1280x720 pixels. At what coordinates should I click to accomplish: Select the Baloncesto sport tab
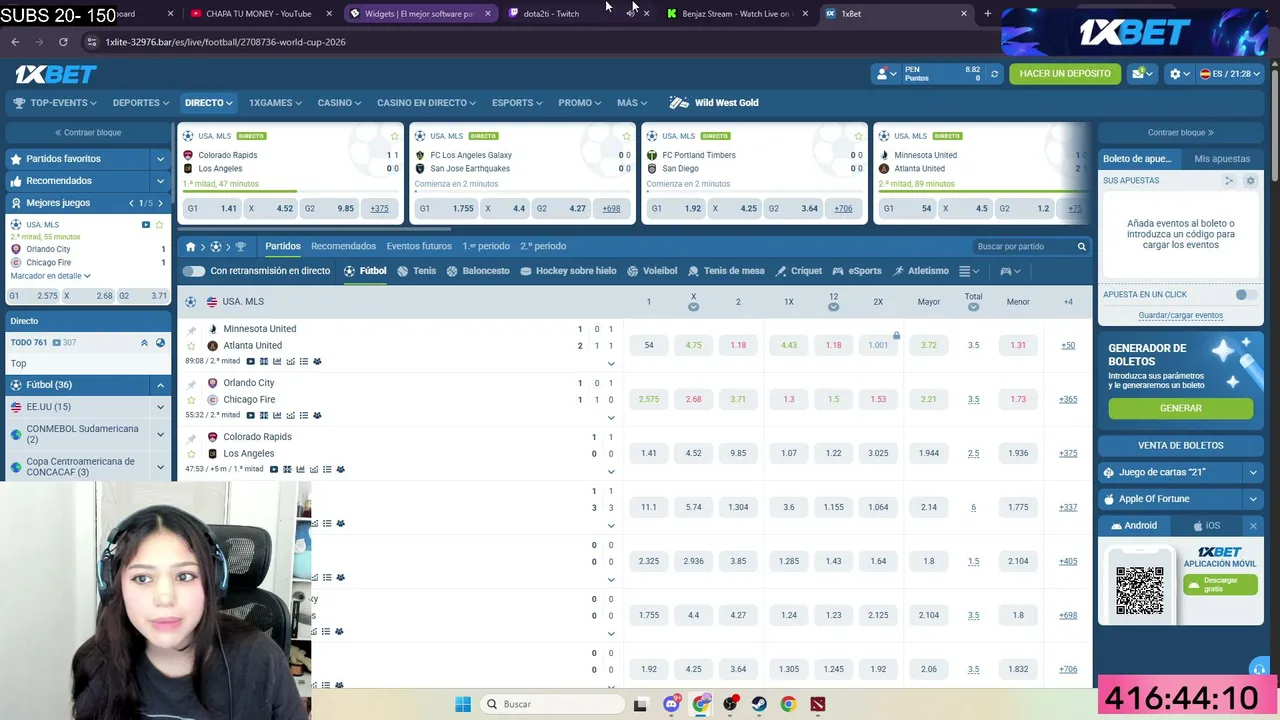[x=478, y=271]
